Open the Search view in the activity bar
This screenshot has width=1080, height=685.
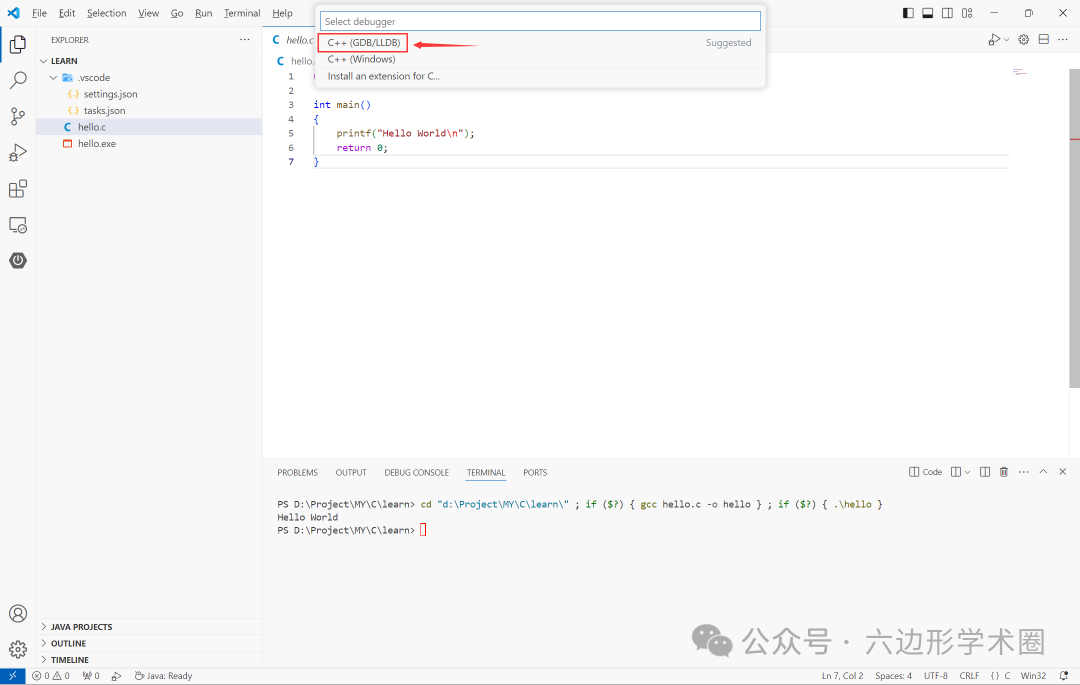click(17, 80)
